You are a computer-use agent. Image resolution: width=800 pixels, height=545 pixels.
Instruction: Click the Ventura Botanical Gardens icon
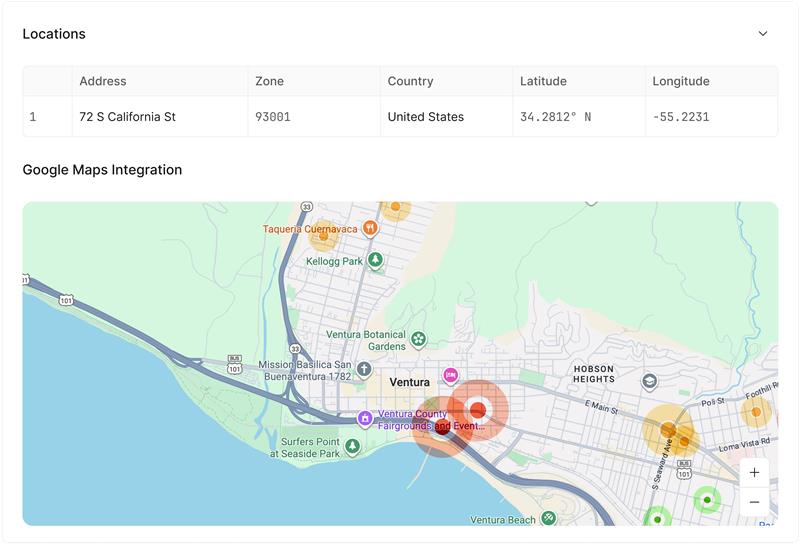click(419, 340)
